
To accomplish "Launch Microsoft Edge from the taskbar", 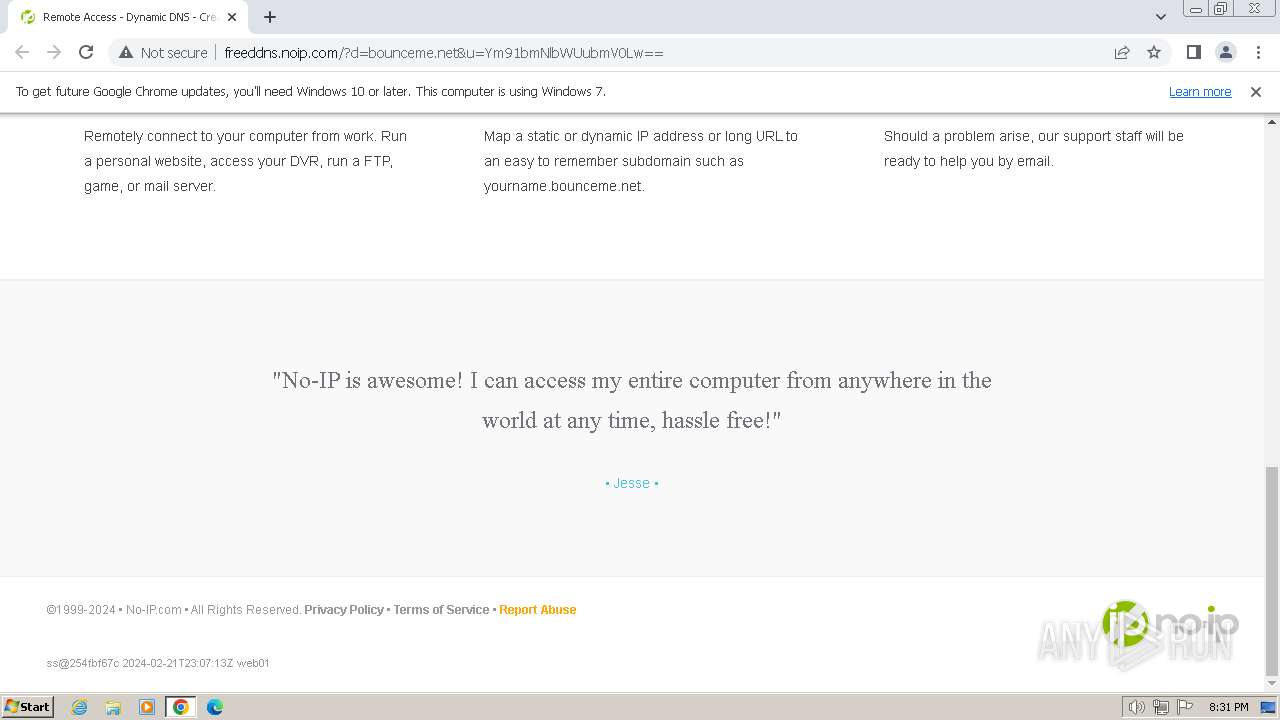I will (x=215, y=707).
